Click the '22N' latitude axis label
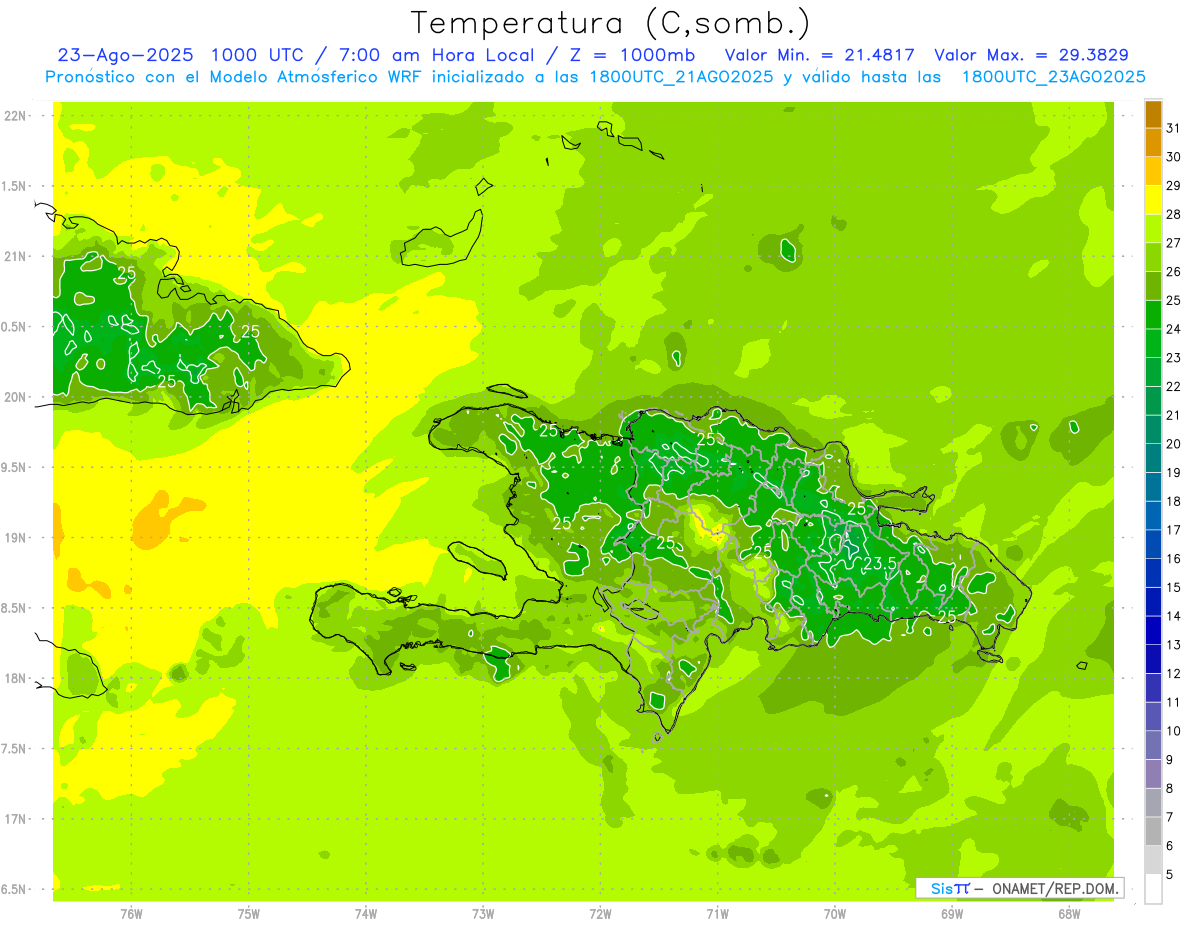The image size is (1200, 927). coord(15,116)
